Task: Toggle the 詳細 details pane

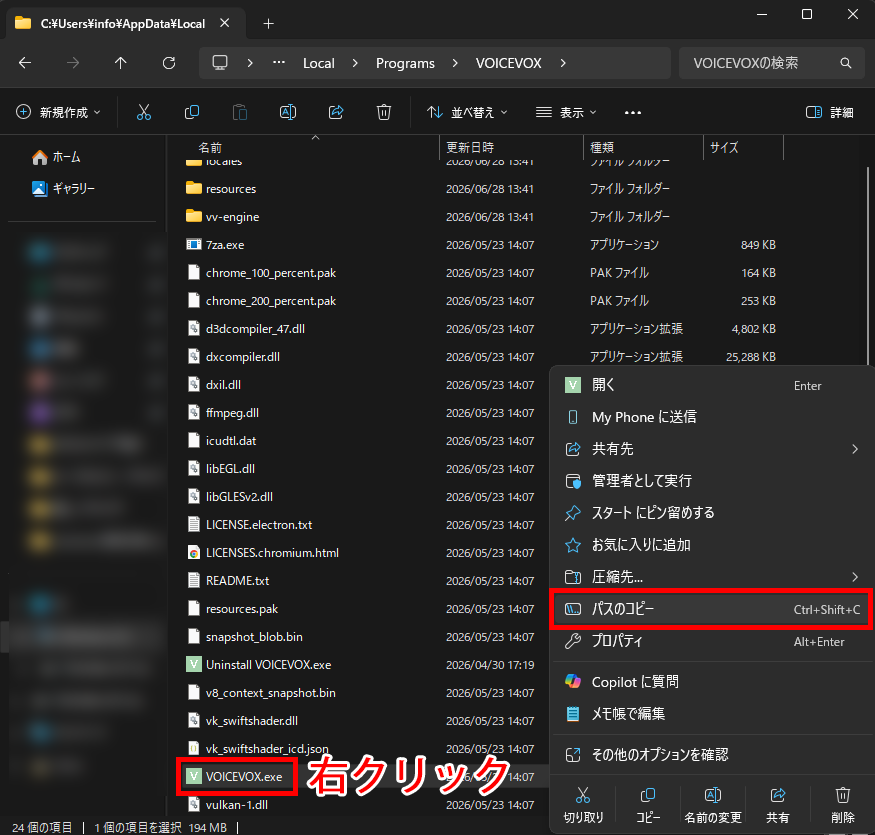Action: point(830,113)
